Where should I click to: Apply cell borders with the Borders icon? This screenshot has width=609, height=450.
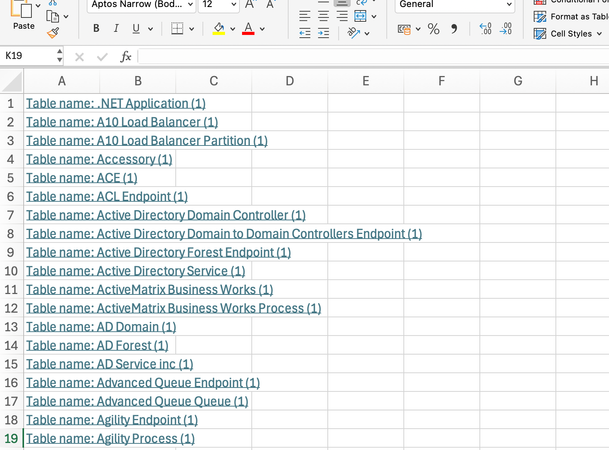[x=177, y=28]
